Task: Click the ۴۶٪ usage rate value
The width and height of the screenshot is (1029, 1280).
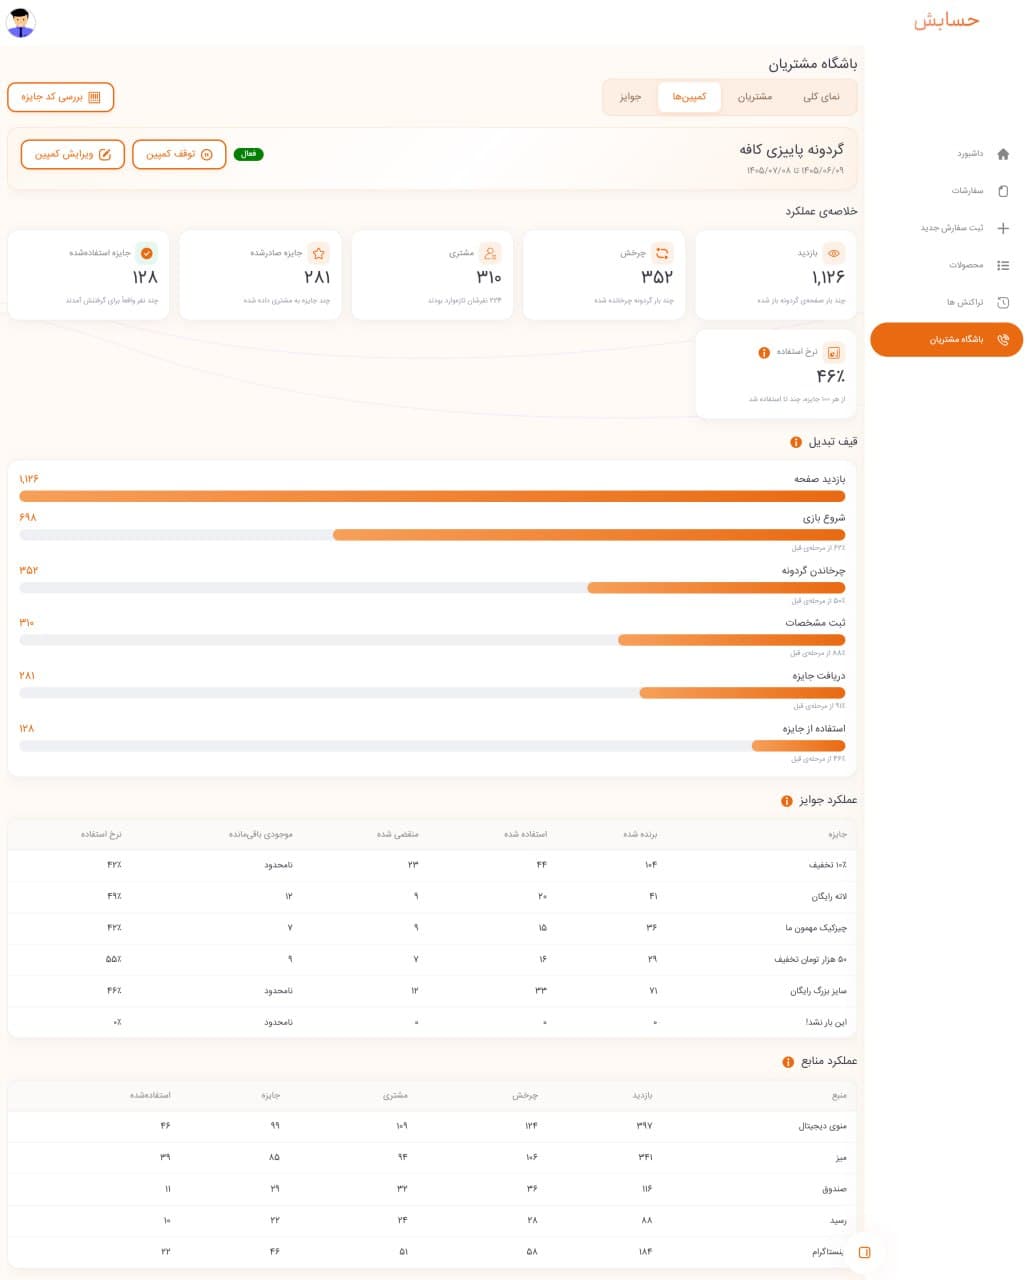Action: [x=830, y=377]
